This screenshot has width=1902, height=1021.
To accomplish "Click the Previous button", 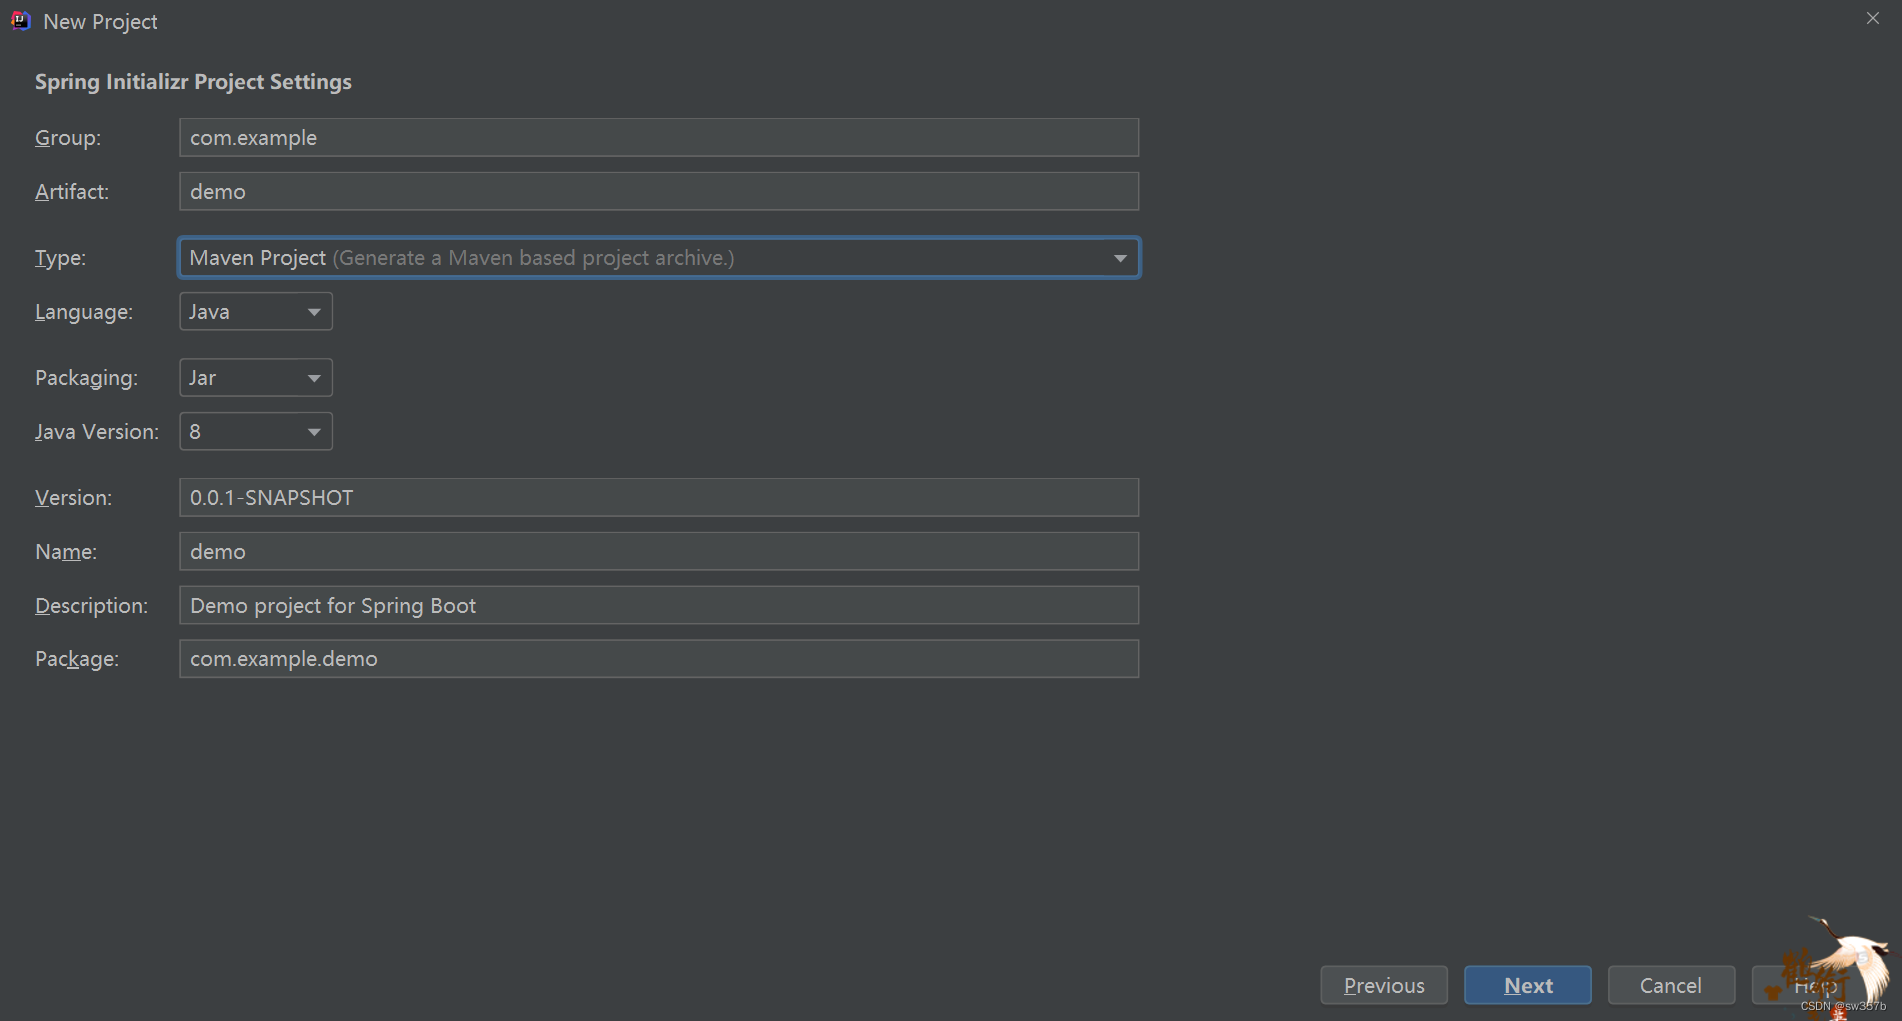I will pos(1383,985).
